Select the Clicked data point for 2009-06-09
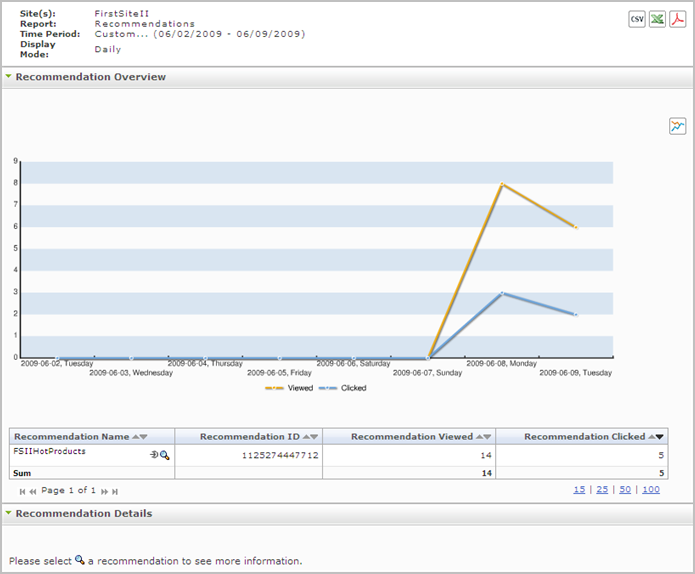 pyautogui.click(x=576, y=314)
